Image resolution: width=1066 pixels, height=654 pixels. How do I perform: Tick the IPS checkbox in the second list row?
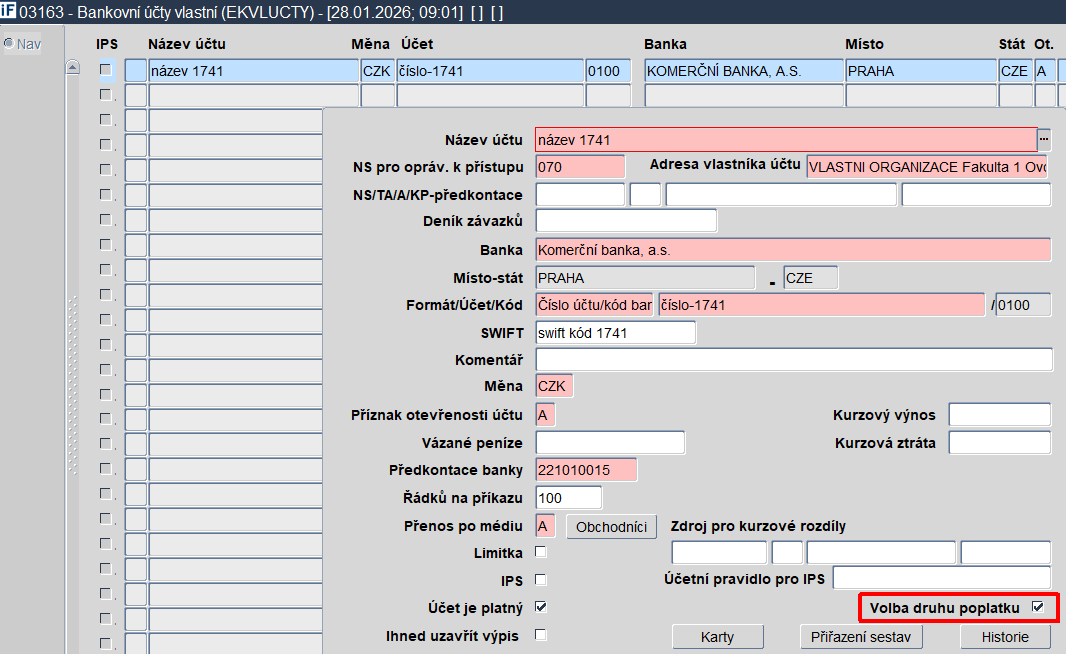[x=105, y=94]
